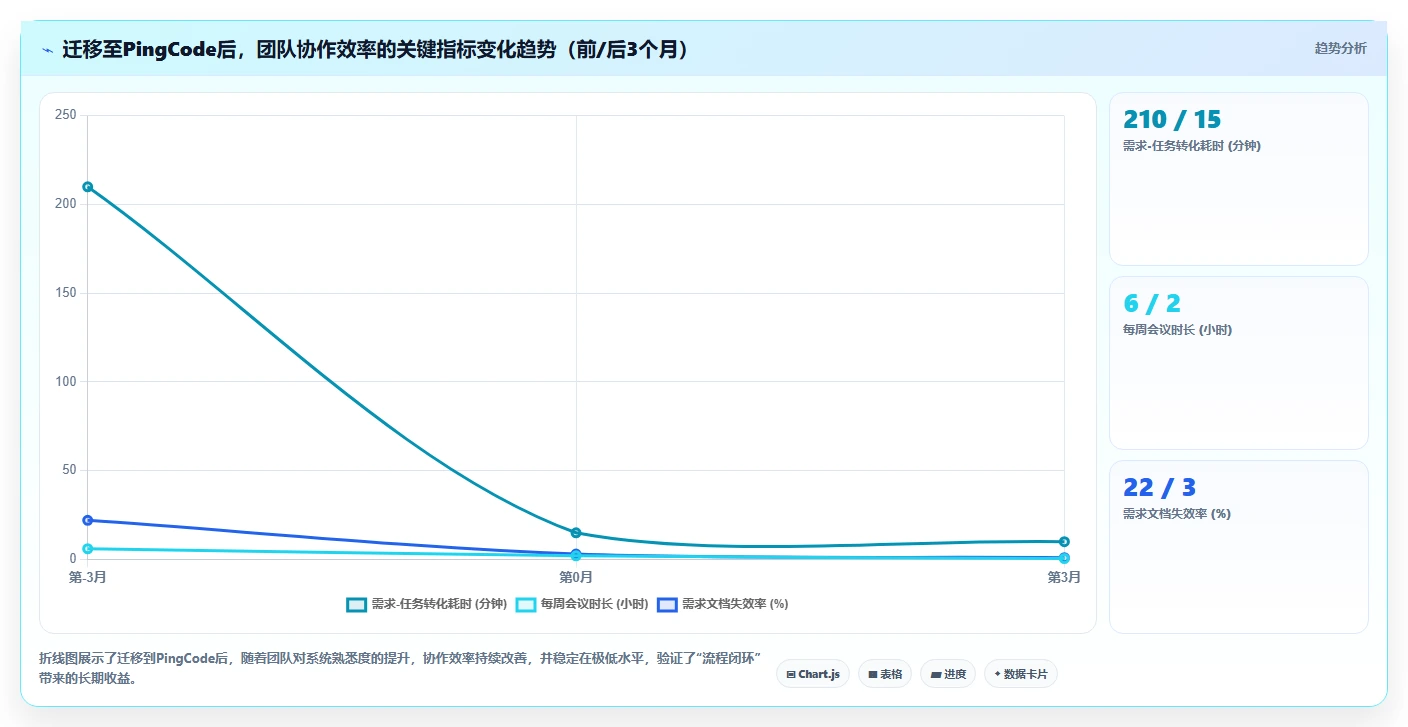Toggle the 每周会议时长 legend item
1408x727 pixels.
click(582, 604)
